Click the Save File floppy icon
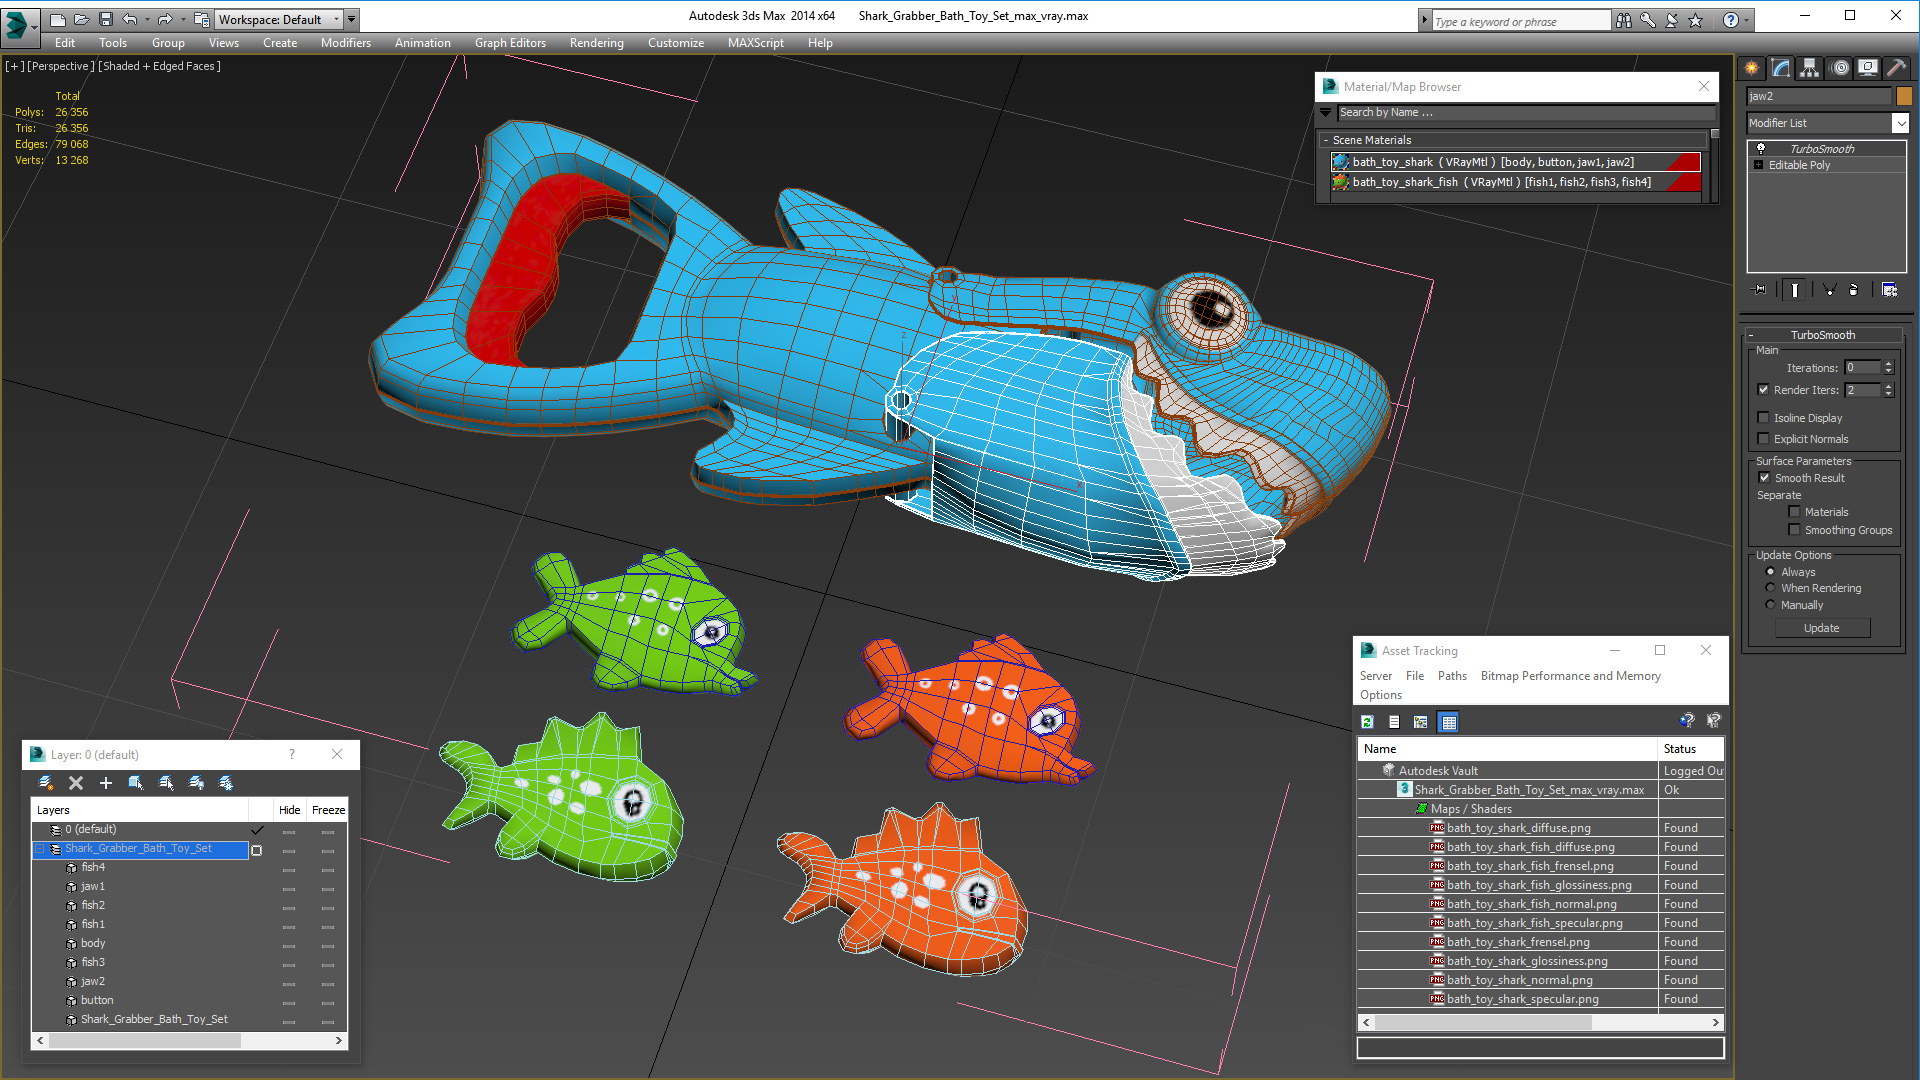Image resolution: width=1920 pixels, height=1080 pixels. coord(106,19)
